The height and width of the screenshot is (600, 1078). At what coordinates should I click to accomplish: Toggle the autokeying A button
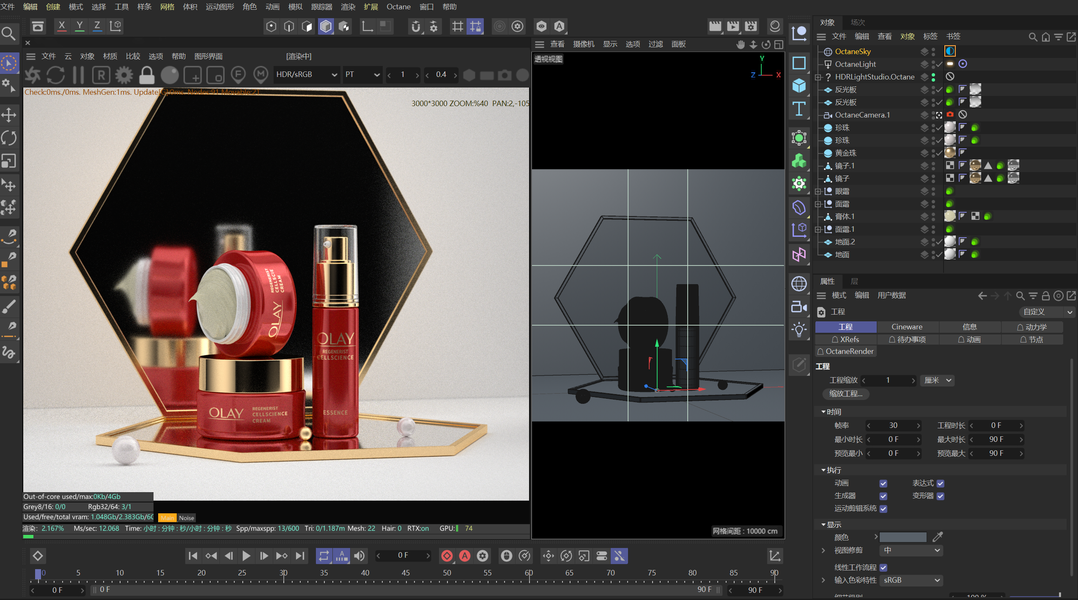point(465,556)
